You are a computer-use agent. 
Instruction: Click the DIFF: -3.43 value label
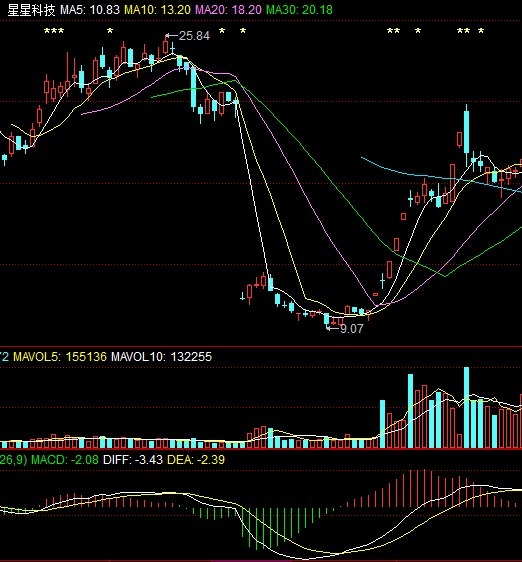[x=133, y=459]
